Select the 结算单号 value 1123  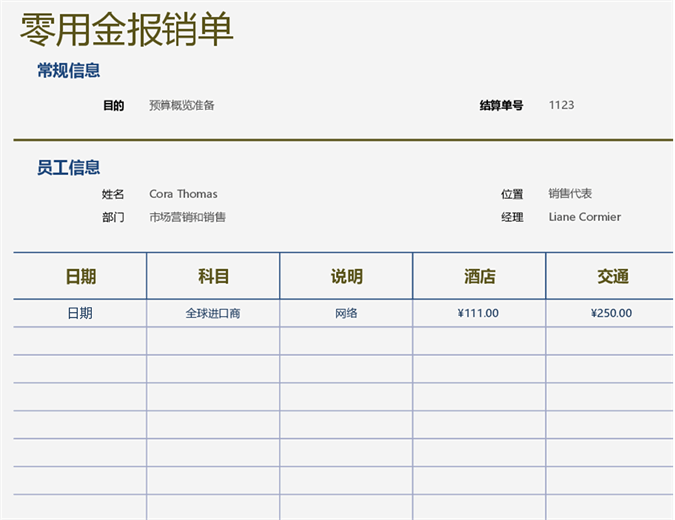[561, 105]
